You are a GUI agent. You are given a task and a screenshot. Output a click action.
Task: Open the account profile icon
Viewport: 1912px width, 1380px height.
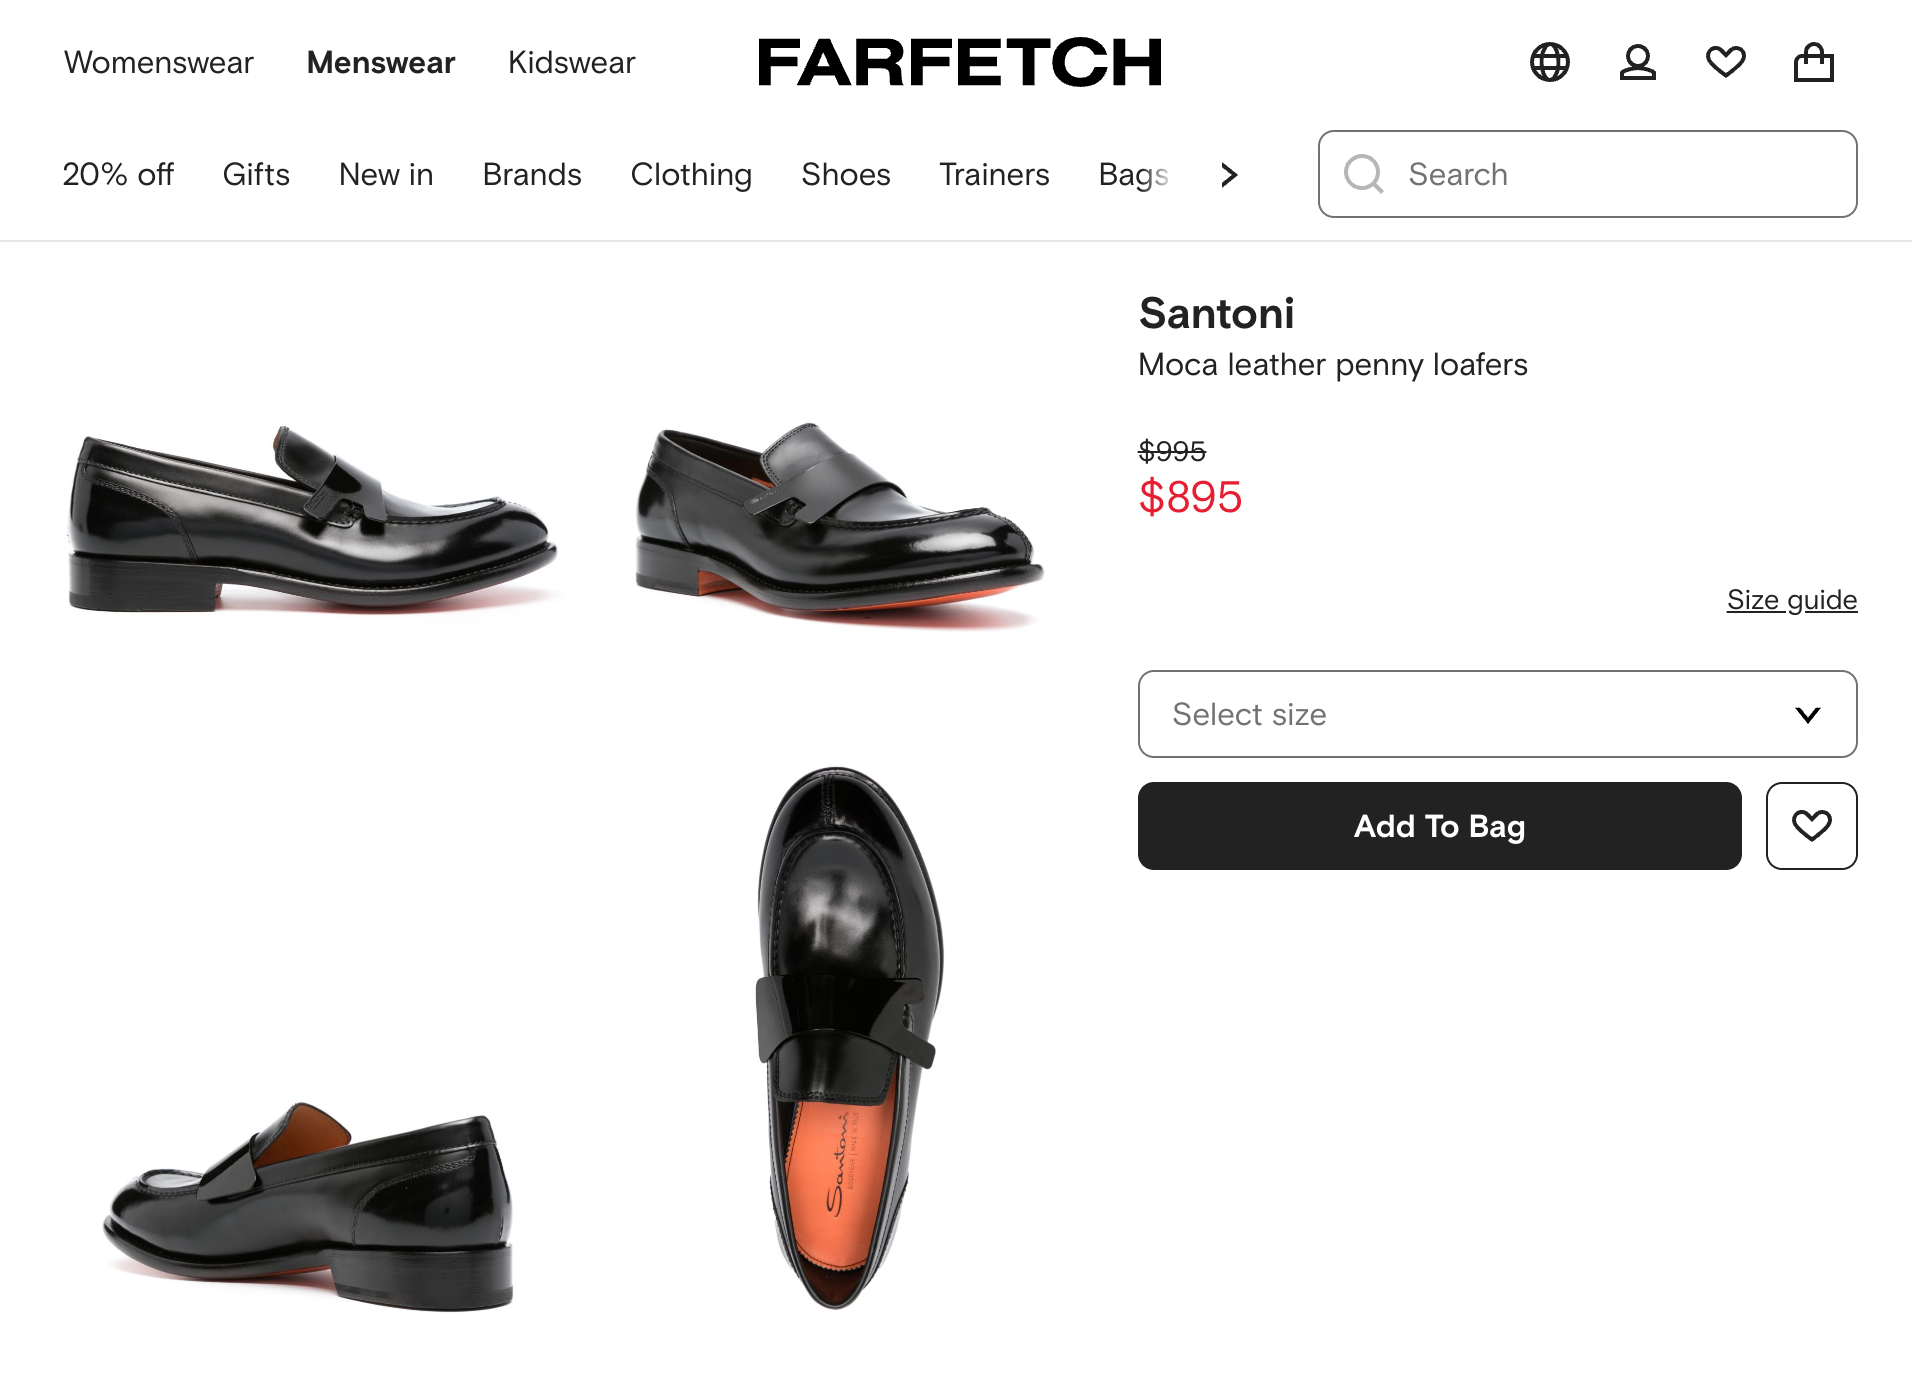click(x=1637, y=62)
